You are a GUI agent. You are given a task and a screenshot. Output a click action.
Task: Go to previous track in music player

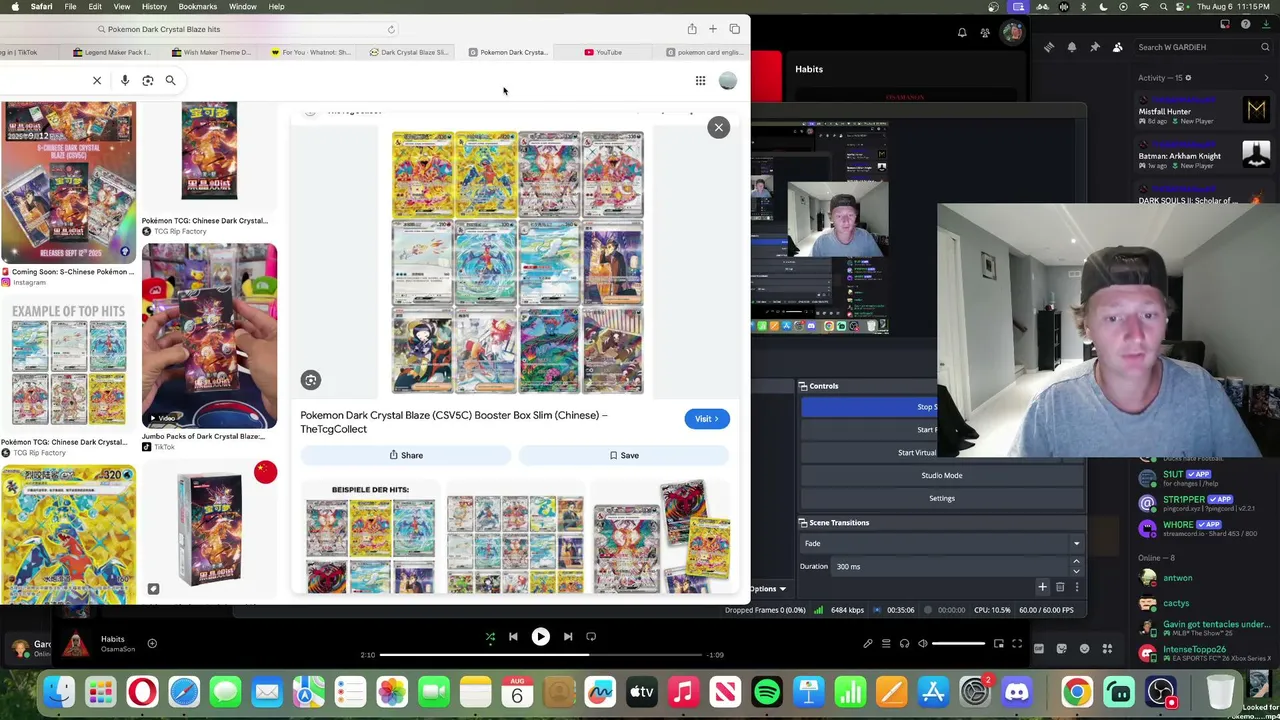coord(513,637)
